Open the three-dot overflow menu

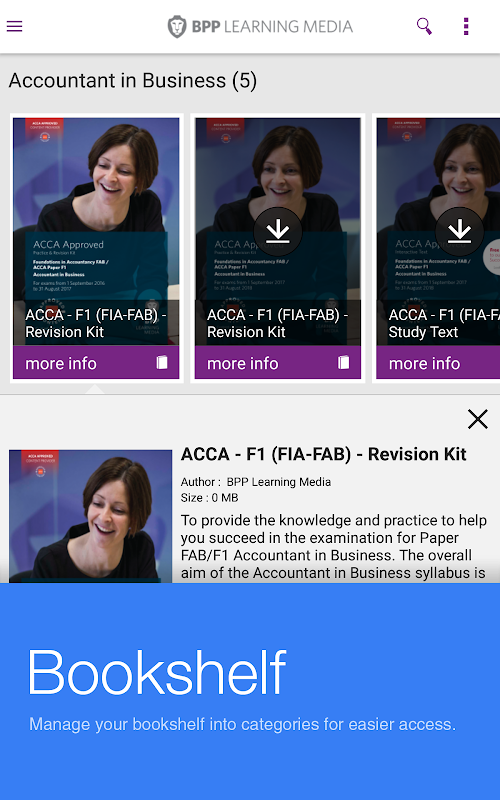[466, 26]
